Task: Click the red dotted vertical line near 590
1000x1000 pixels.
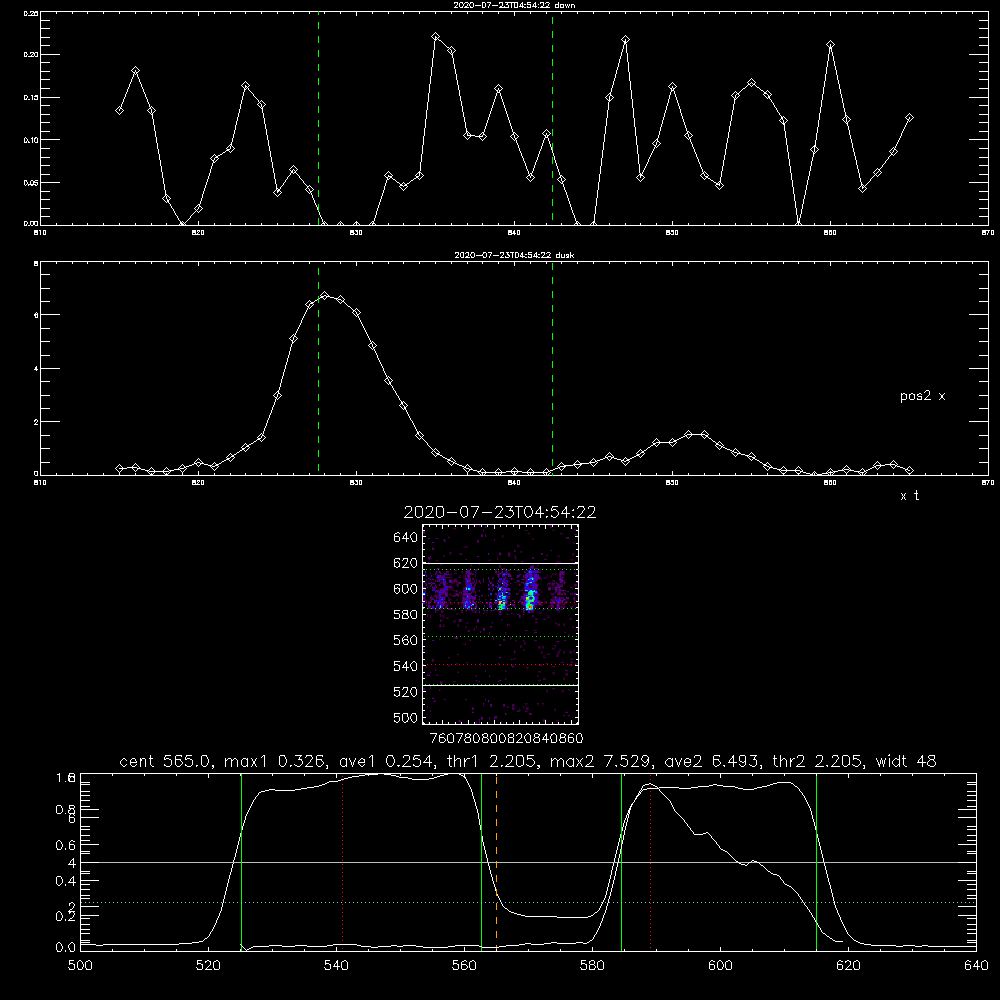Action: coord(651,861)
